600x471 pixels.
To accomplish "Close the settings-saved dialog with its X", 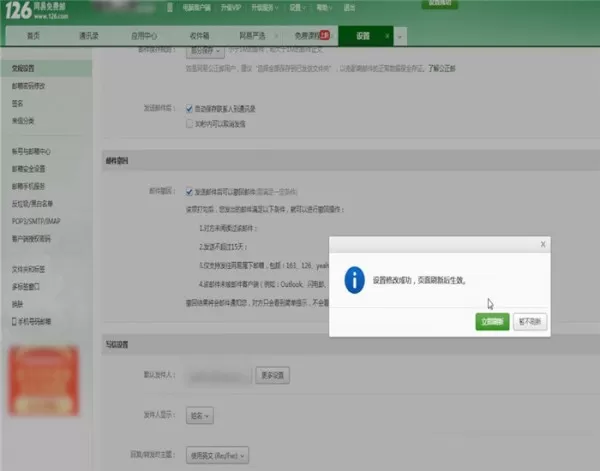I will (543, 244).
